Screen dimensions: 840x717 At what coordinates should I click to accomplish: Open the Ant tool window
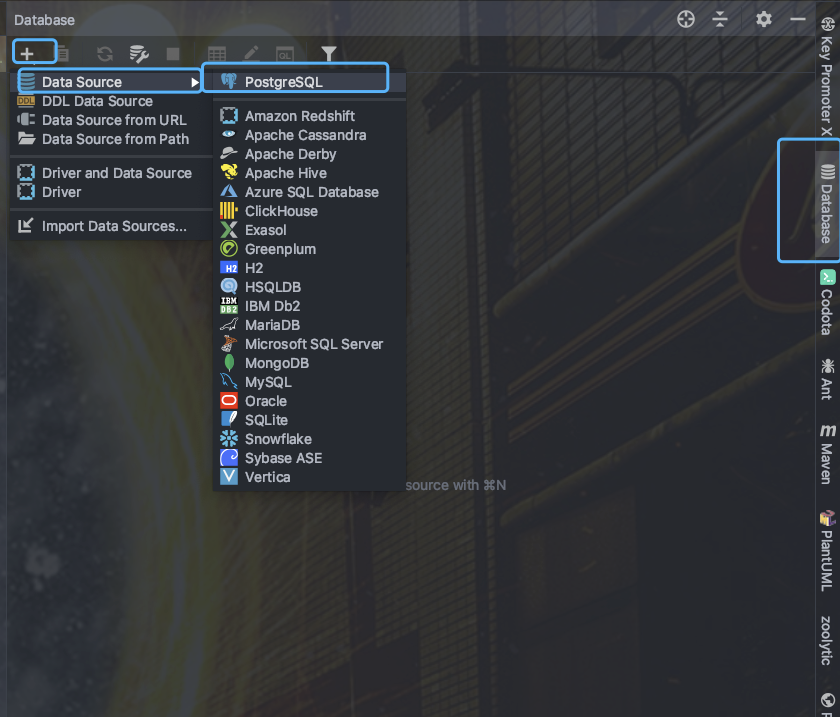827,379
